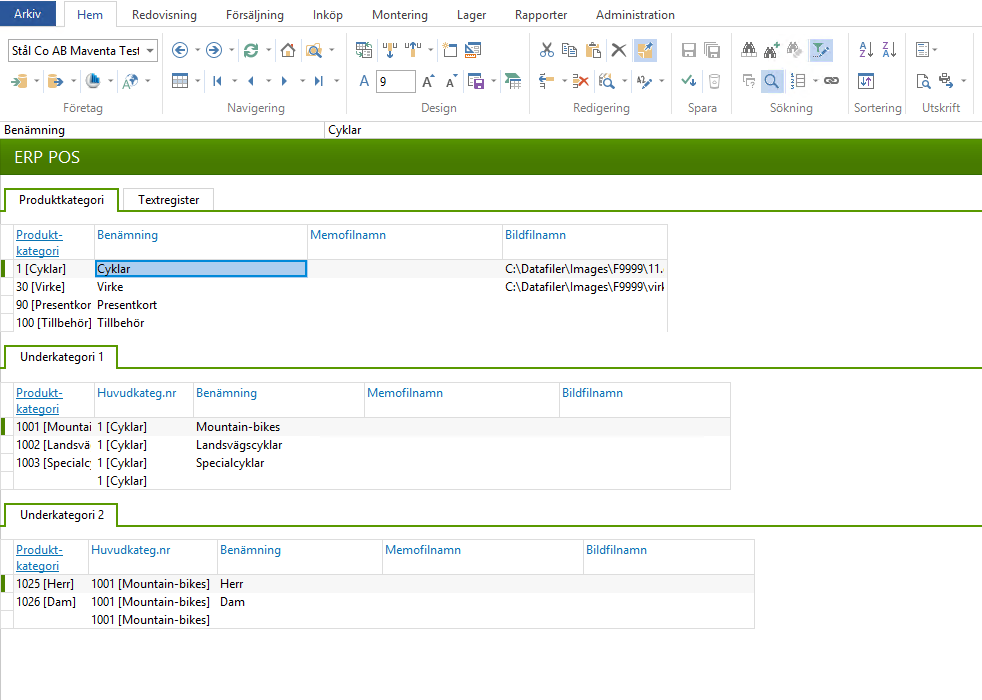Go to the first record arrow

(217, 81)
